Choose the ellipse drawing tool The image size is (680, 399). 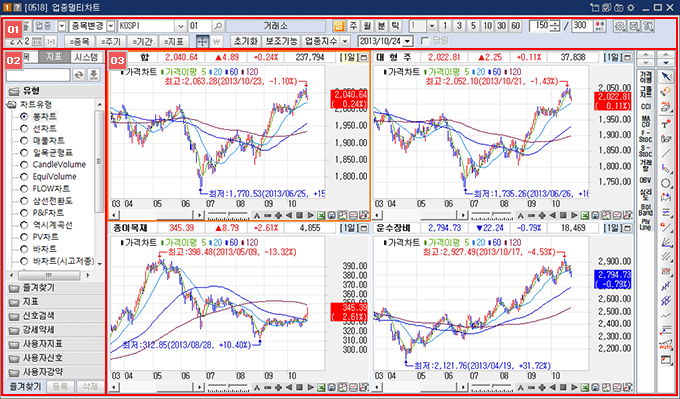pyautogui.click(x=665, y=183)
